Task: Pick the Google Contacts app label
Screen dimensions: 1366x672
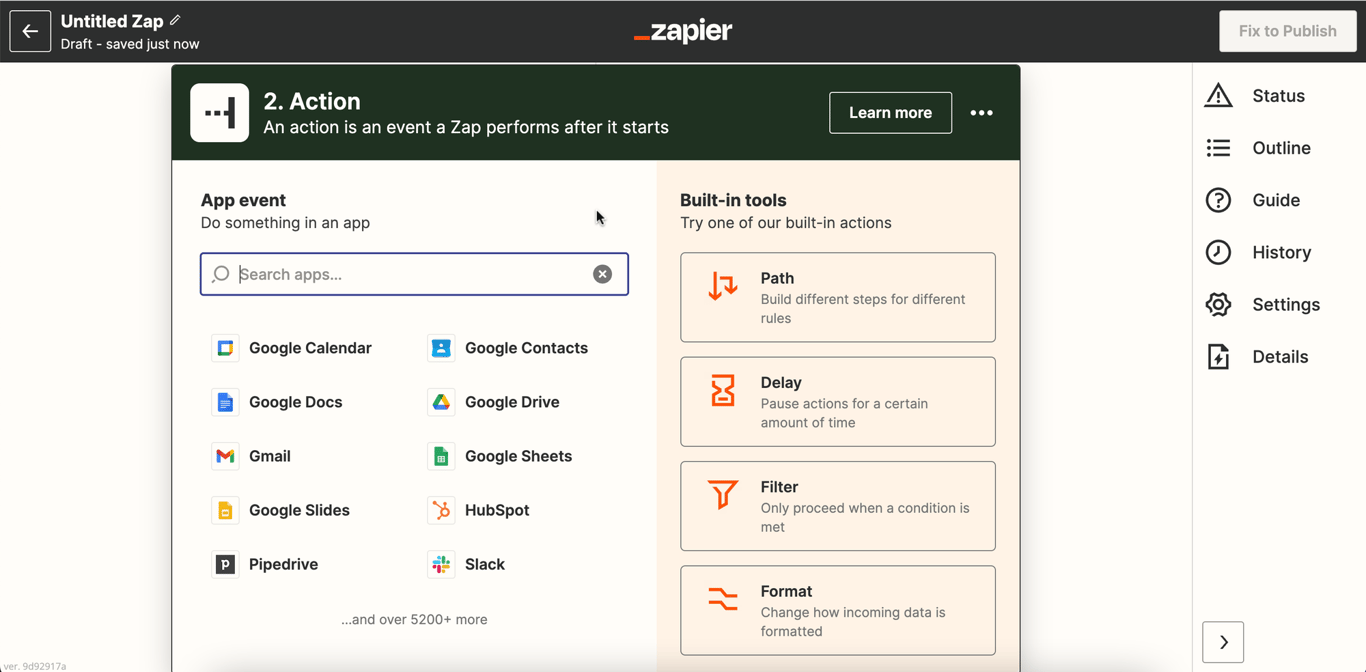Action: coord(526,348)
